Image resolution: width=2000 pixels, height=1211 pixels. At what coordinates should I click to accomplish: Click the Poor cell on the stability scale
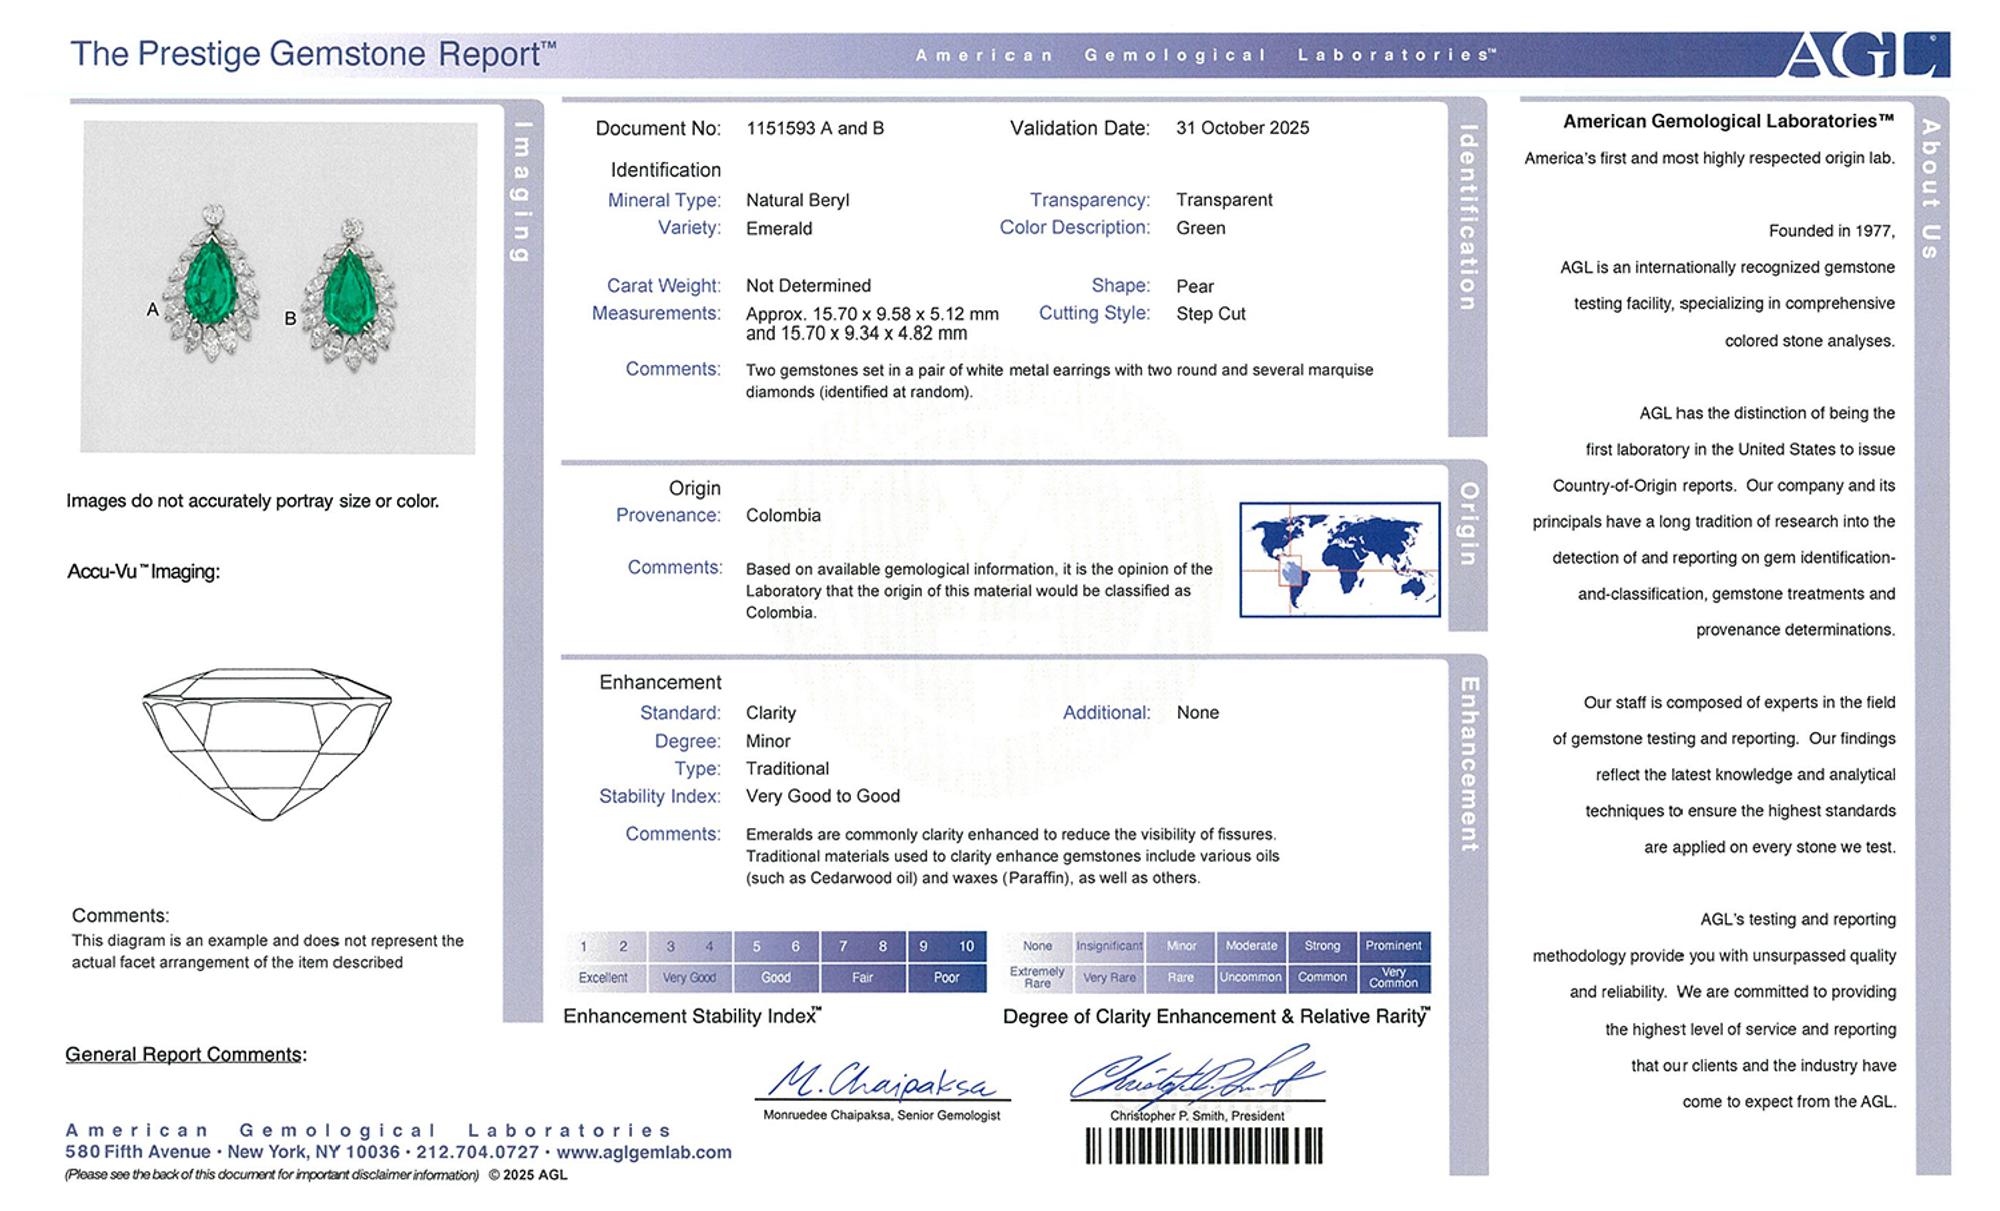(x=947, y=978)
